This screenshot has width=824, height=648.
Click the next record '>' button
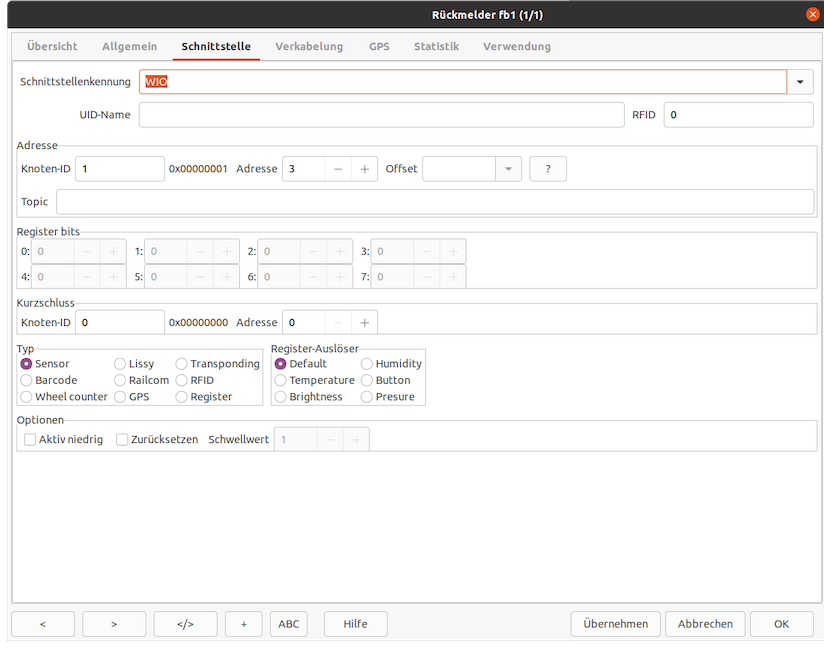click(x=114, y=624)
